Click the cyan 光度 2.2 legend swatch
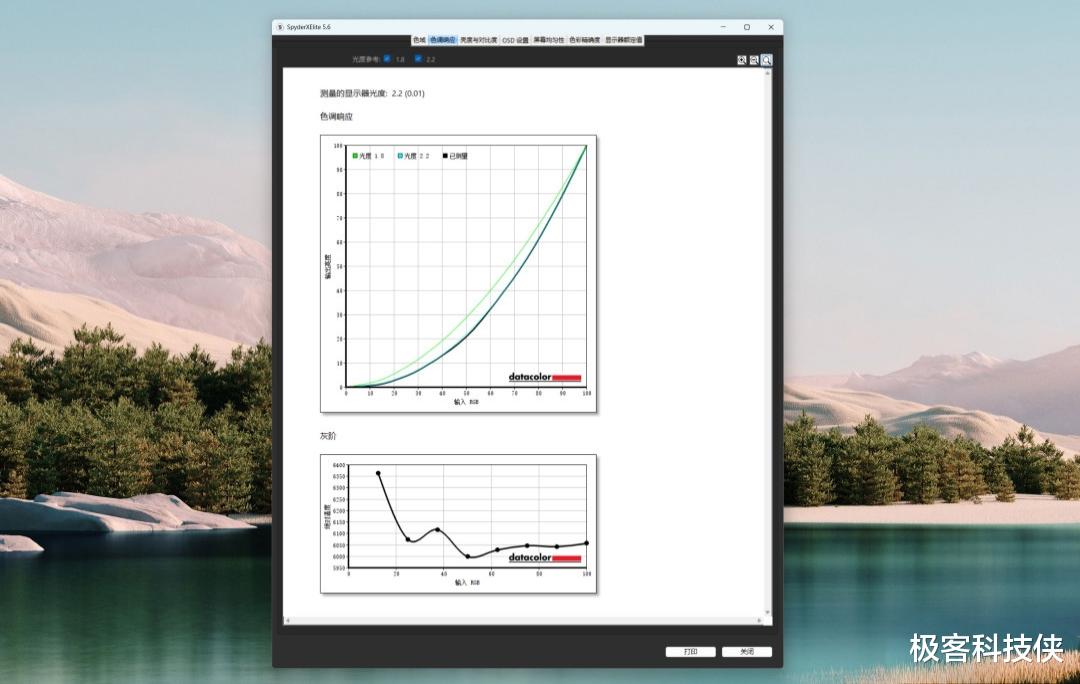1080x684 pixels. point(400,156)
